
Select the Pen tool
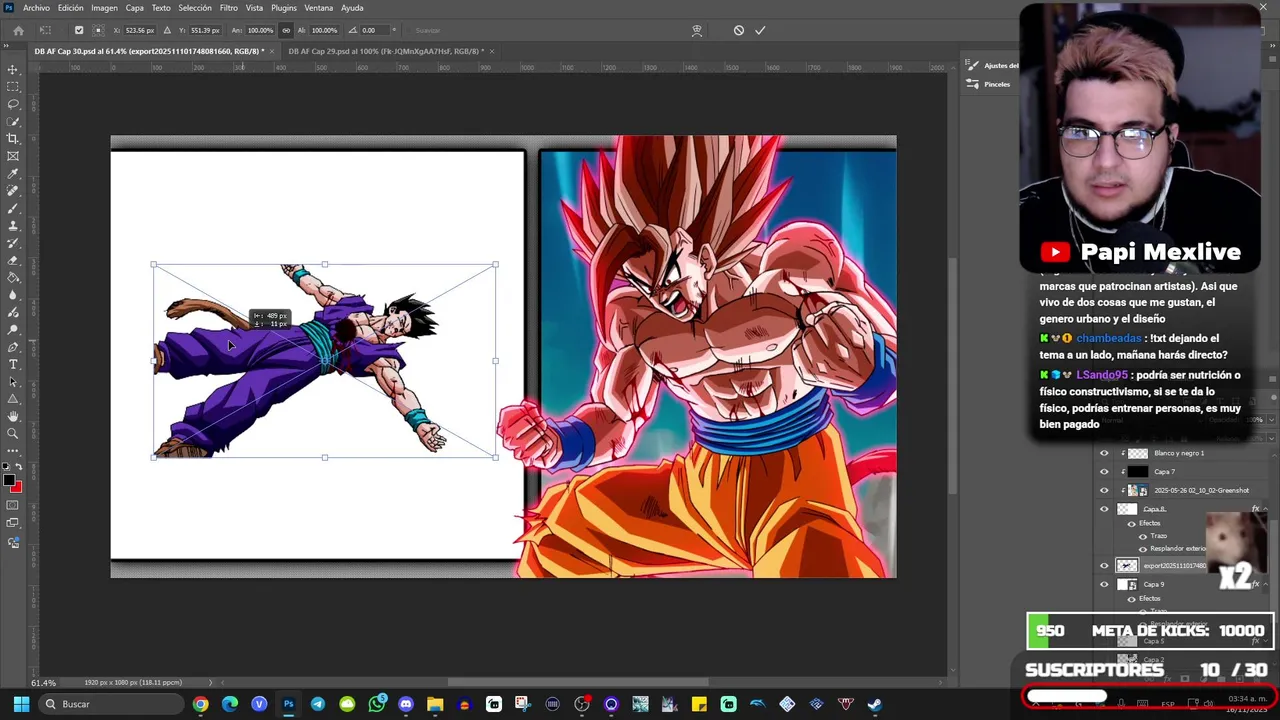click(13, 347)
